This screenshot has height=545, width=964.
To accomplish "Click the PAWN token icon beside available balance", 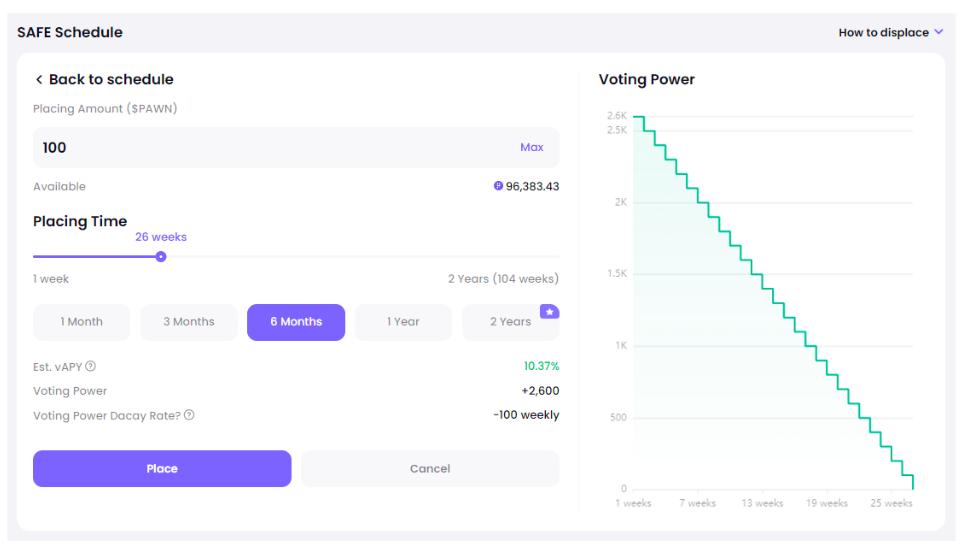I will 499,186.
